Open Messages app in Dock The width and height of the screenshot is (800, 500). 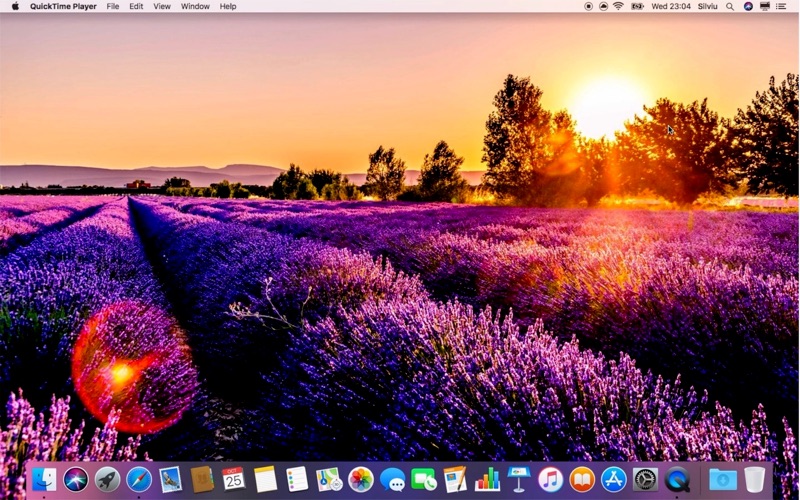point(393,480)
